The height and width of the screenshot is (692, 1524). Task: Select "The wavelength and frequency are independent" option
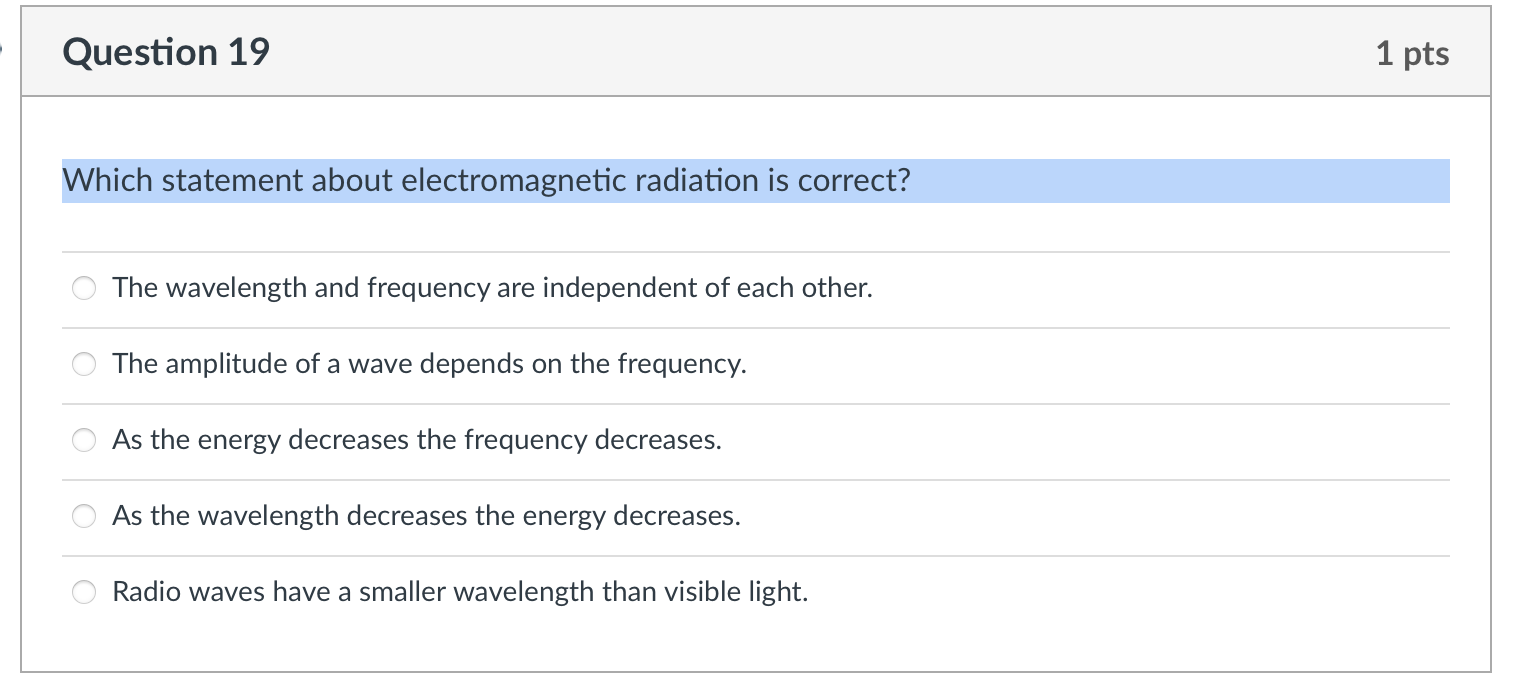tap(84, 288)
